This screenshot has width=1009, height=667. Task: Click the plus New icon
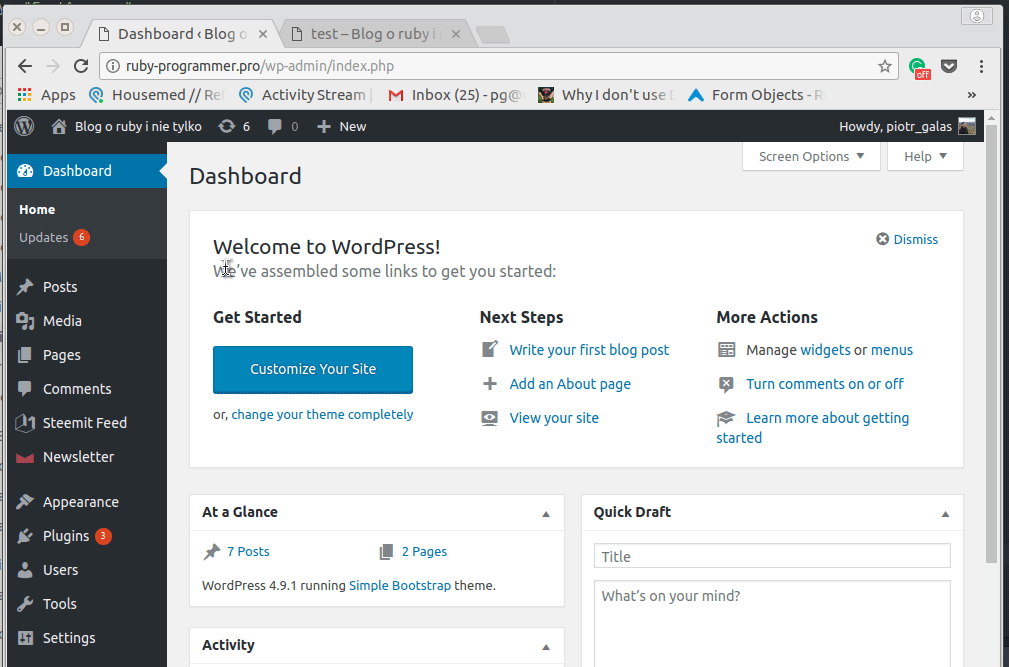[x=324, y=126]
